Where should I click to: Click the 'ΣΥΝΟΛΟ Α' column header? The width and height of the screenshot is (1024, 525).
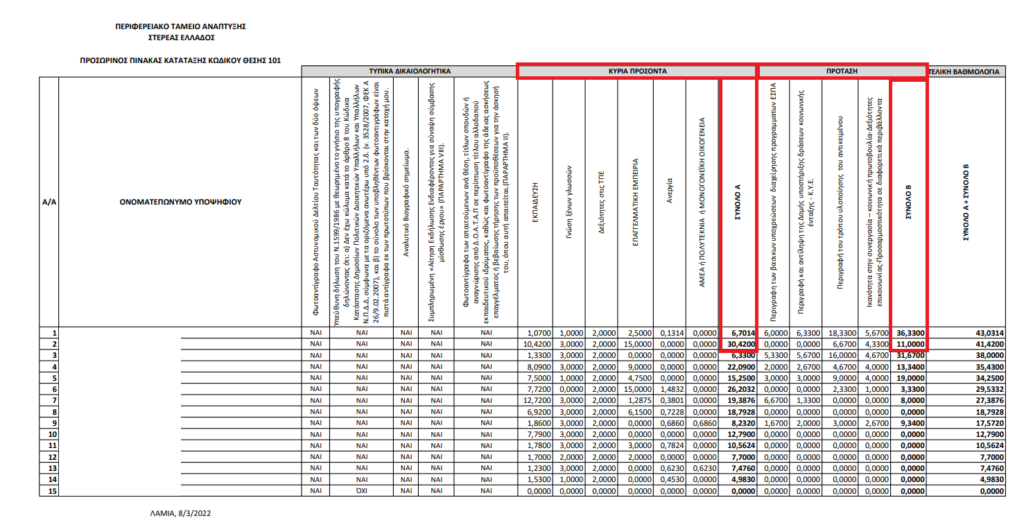point(737,202)
